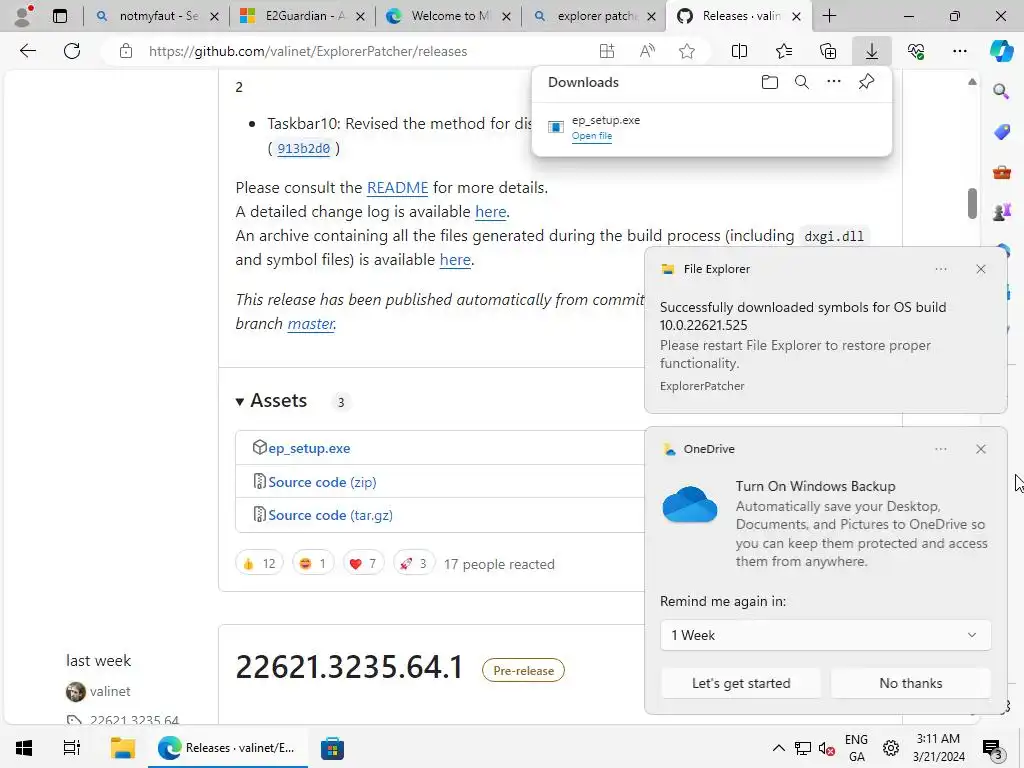
Task: Open sidebar Shopping tag icon
Action: point(1001,132)
